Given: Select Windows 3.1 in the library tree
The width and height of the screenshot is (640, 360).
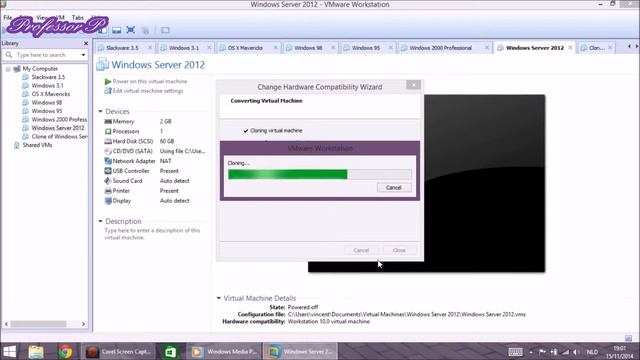Looking at the screenshot, I should point(47,85).
